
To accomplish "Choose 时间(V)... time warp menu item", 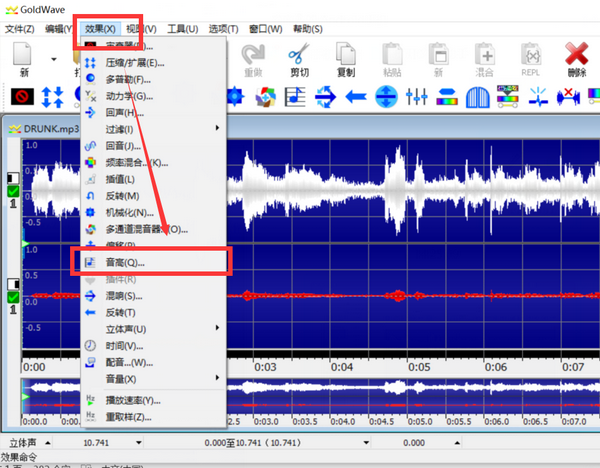I will [x=153, y=346].
